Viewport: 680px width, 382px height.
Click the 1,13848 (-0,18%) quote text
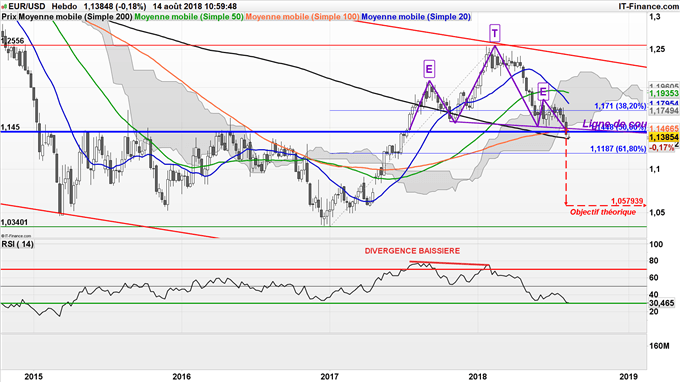pos(115,7)
